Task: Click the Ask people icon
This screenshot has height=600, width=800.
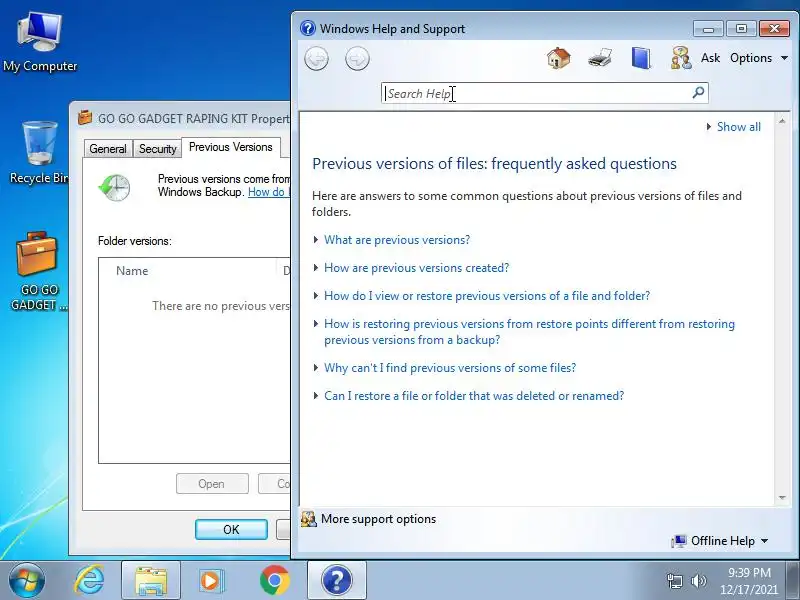Action: point(681,58)
